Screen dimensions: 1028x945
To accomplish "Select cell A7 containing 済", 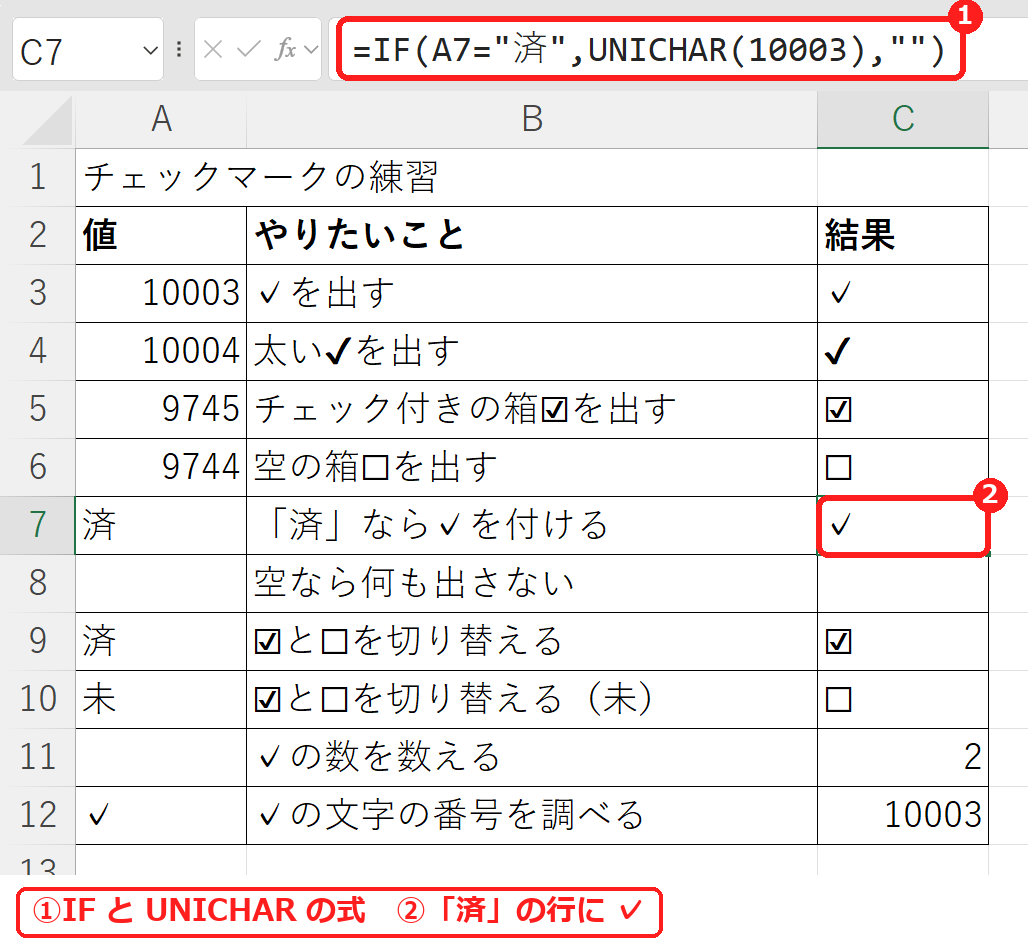I will (x=161, y=525).
